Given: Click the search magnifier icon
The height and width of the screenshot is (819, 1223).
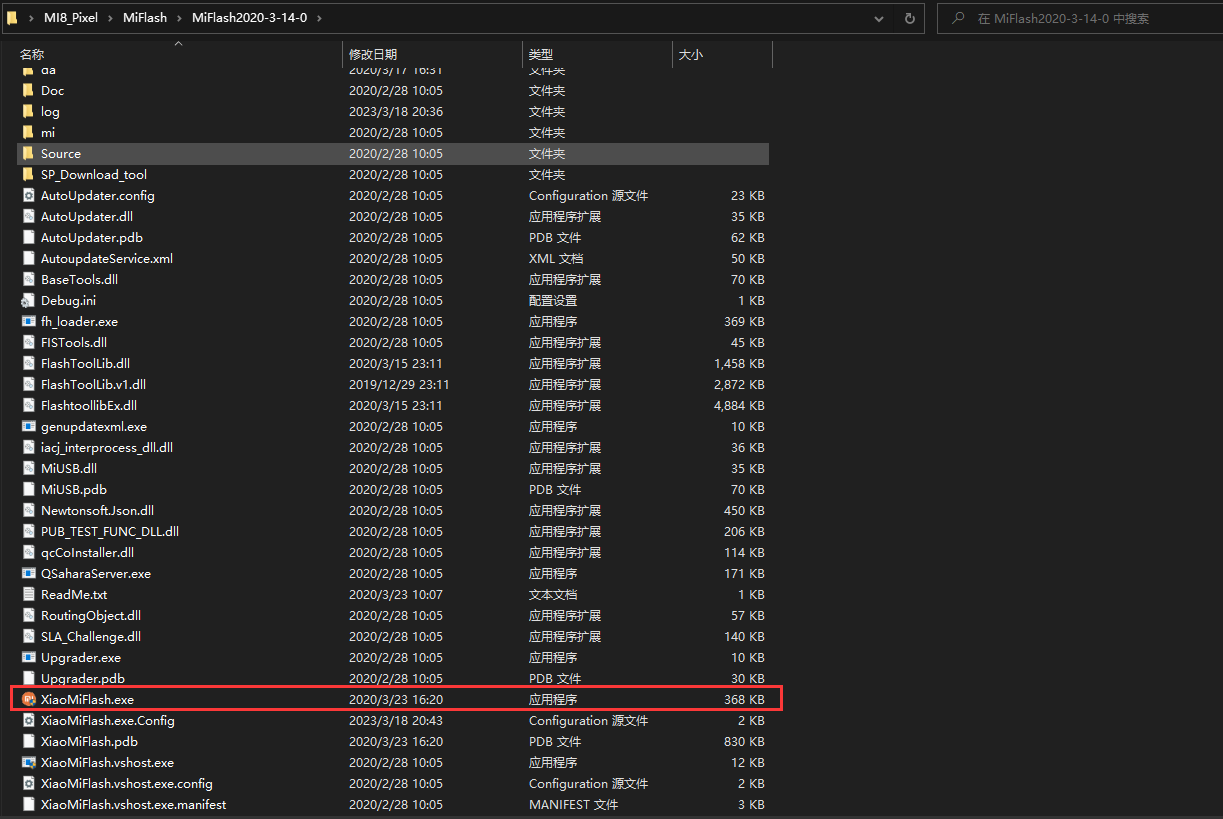Looking at the screenshot, I should tap(958, 18).
